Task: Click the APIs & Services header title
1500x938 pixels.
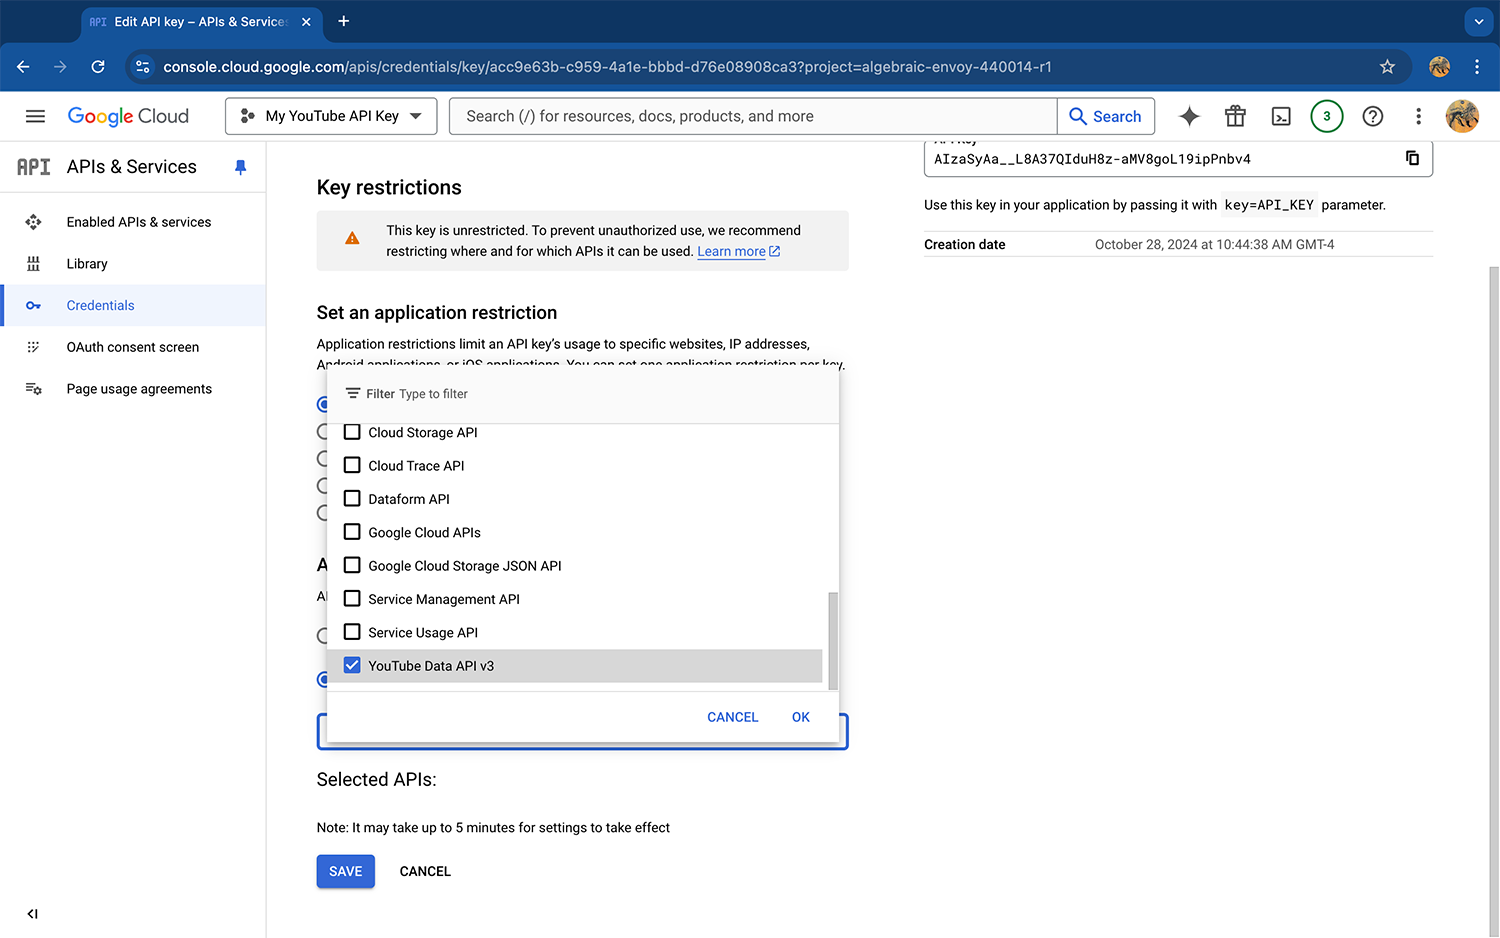Action: coord(132,167)
